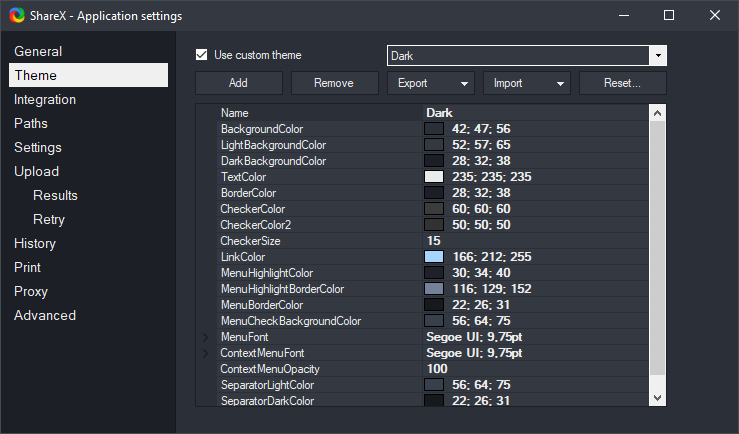Expand the MenuFont property row

click(206, 338)
